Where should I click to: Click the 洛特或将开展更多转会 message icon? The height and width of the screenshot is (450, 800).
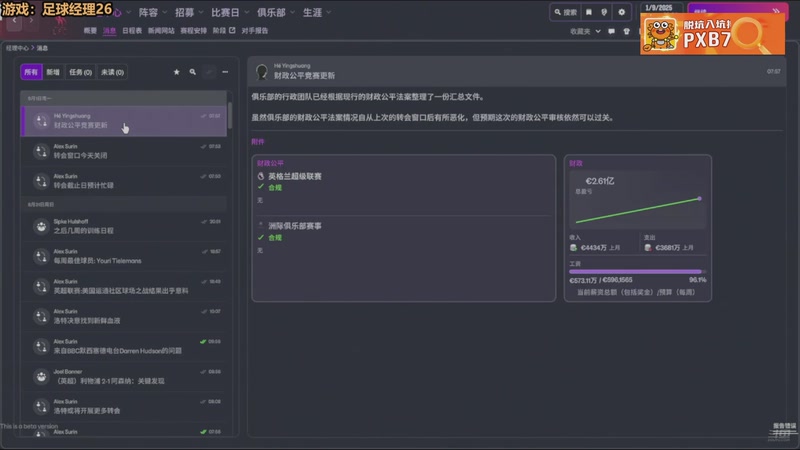coord(41,406)
